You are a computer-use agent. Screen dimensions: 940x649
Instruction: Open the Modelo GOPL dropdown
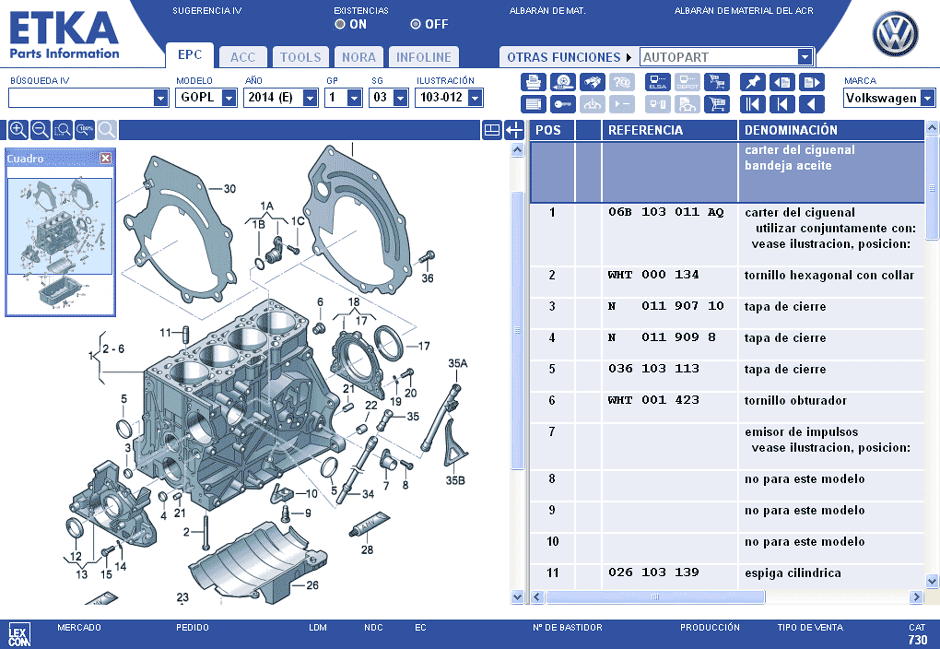[229, 98]
